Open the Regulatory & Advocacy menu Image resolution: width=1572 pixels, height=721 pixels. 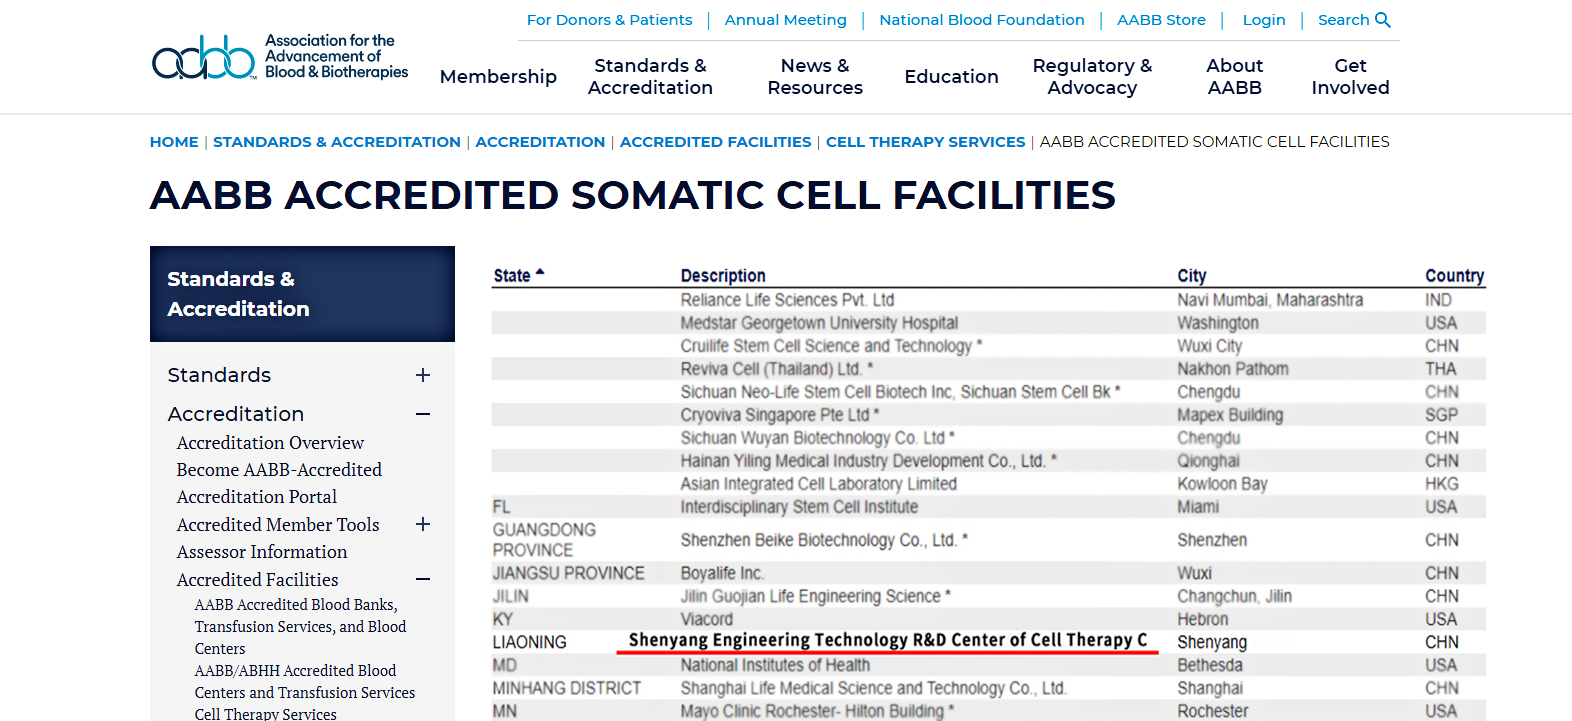point(1092,77)
